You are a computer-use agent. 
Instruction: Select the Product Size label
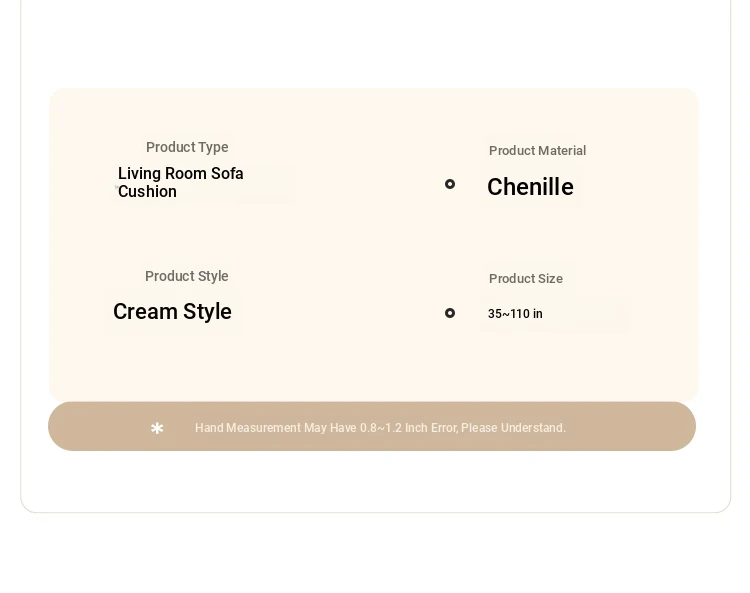tap(525, 279)
